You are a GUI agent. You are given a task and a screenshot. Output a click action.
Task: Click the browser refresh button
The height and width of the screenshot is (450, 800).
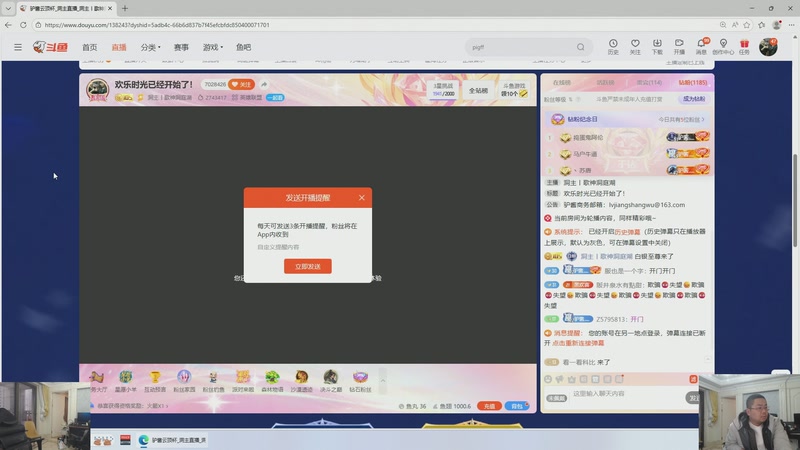tap(23, 24)
